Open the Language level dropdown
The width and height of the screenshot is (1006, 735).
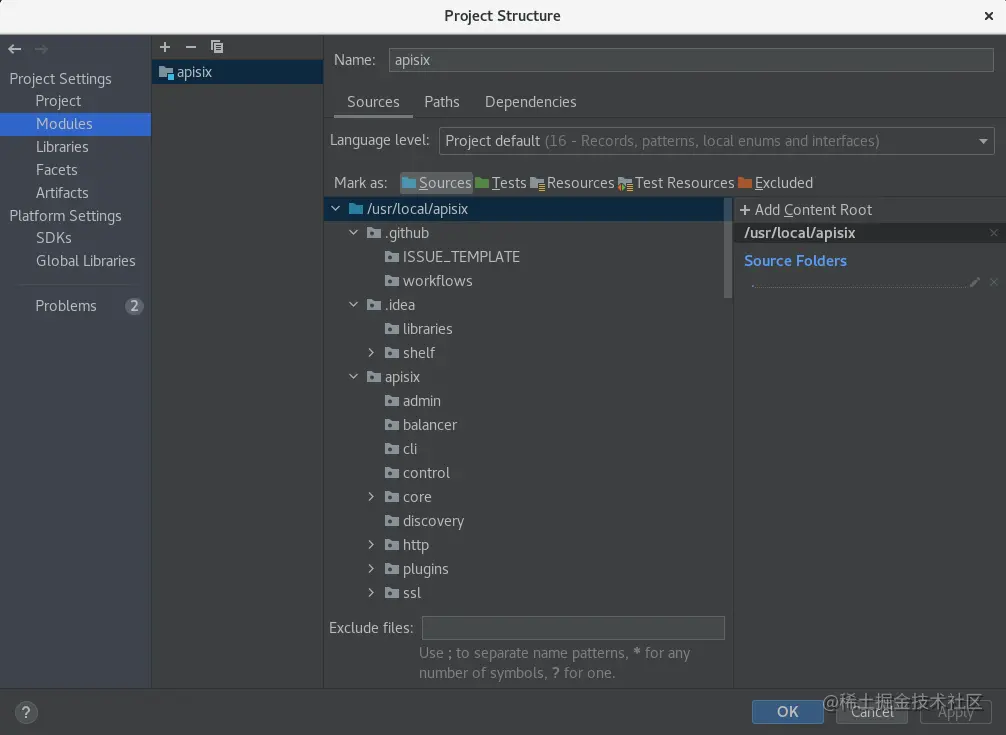click(x=717, y=141)
